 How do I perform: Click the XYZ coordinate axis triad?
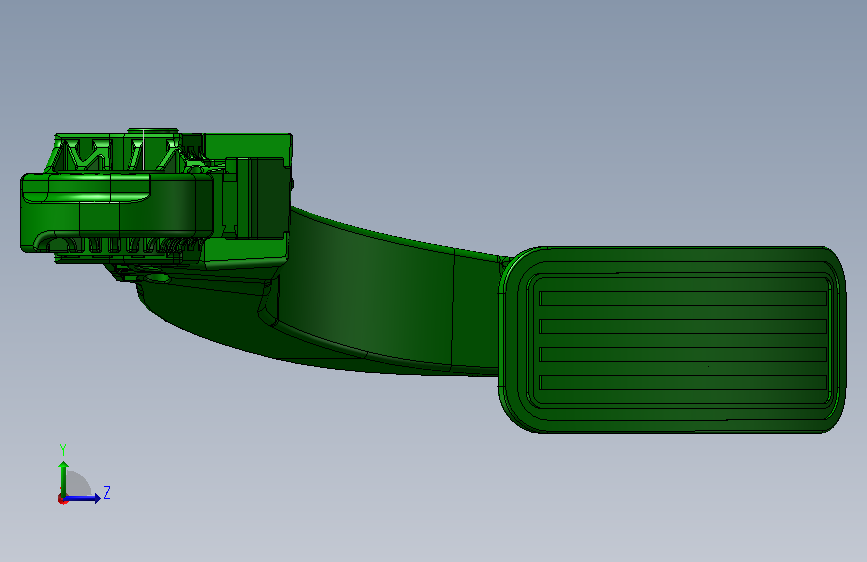tap(84, 475)
